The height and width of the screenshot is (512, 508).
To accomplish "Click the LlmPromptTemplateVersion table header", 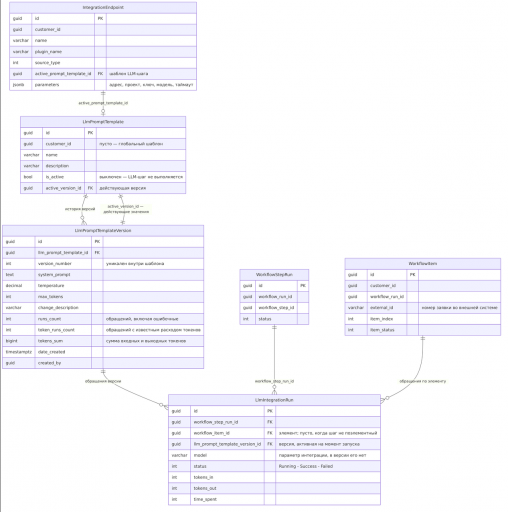I will tap(103, 231).
